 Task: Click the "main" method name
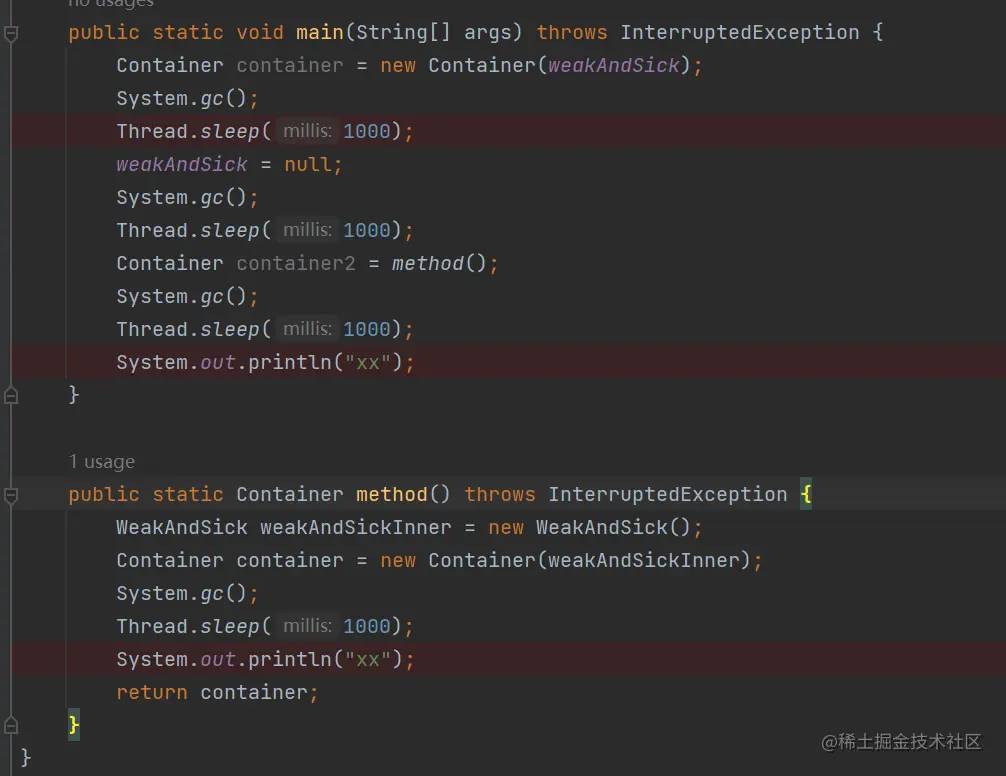[319, 33]
